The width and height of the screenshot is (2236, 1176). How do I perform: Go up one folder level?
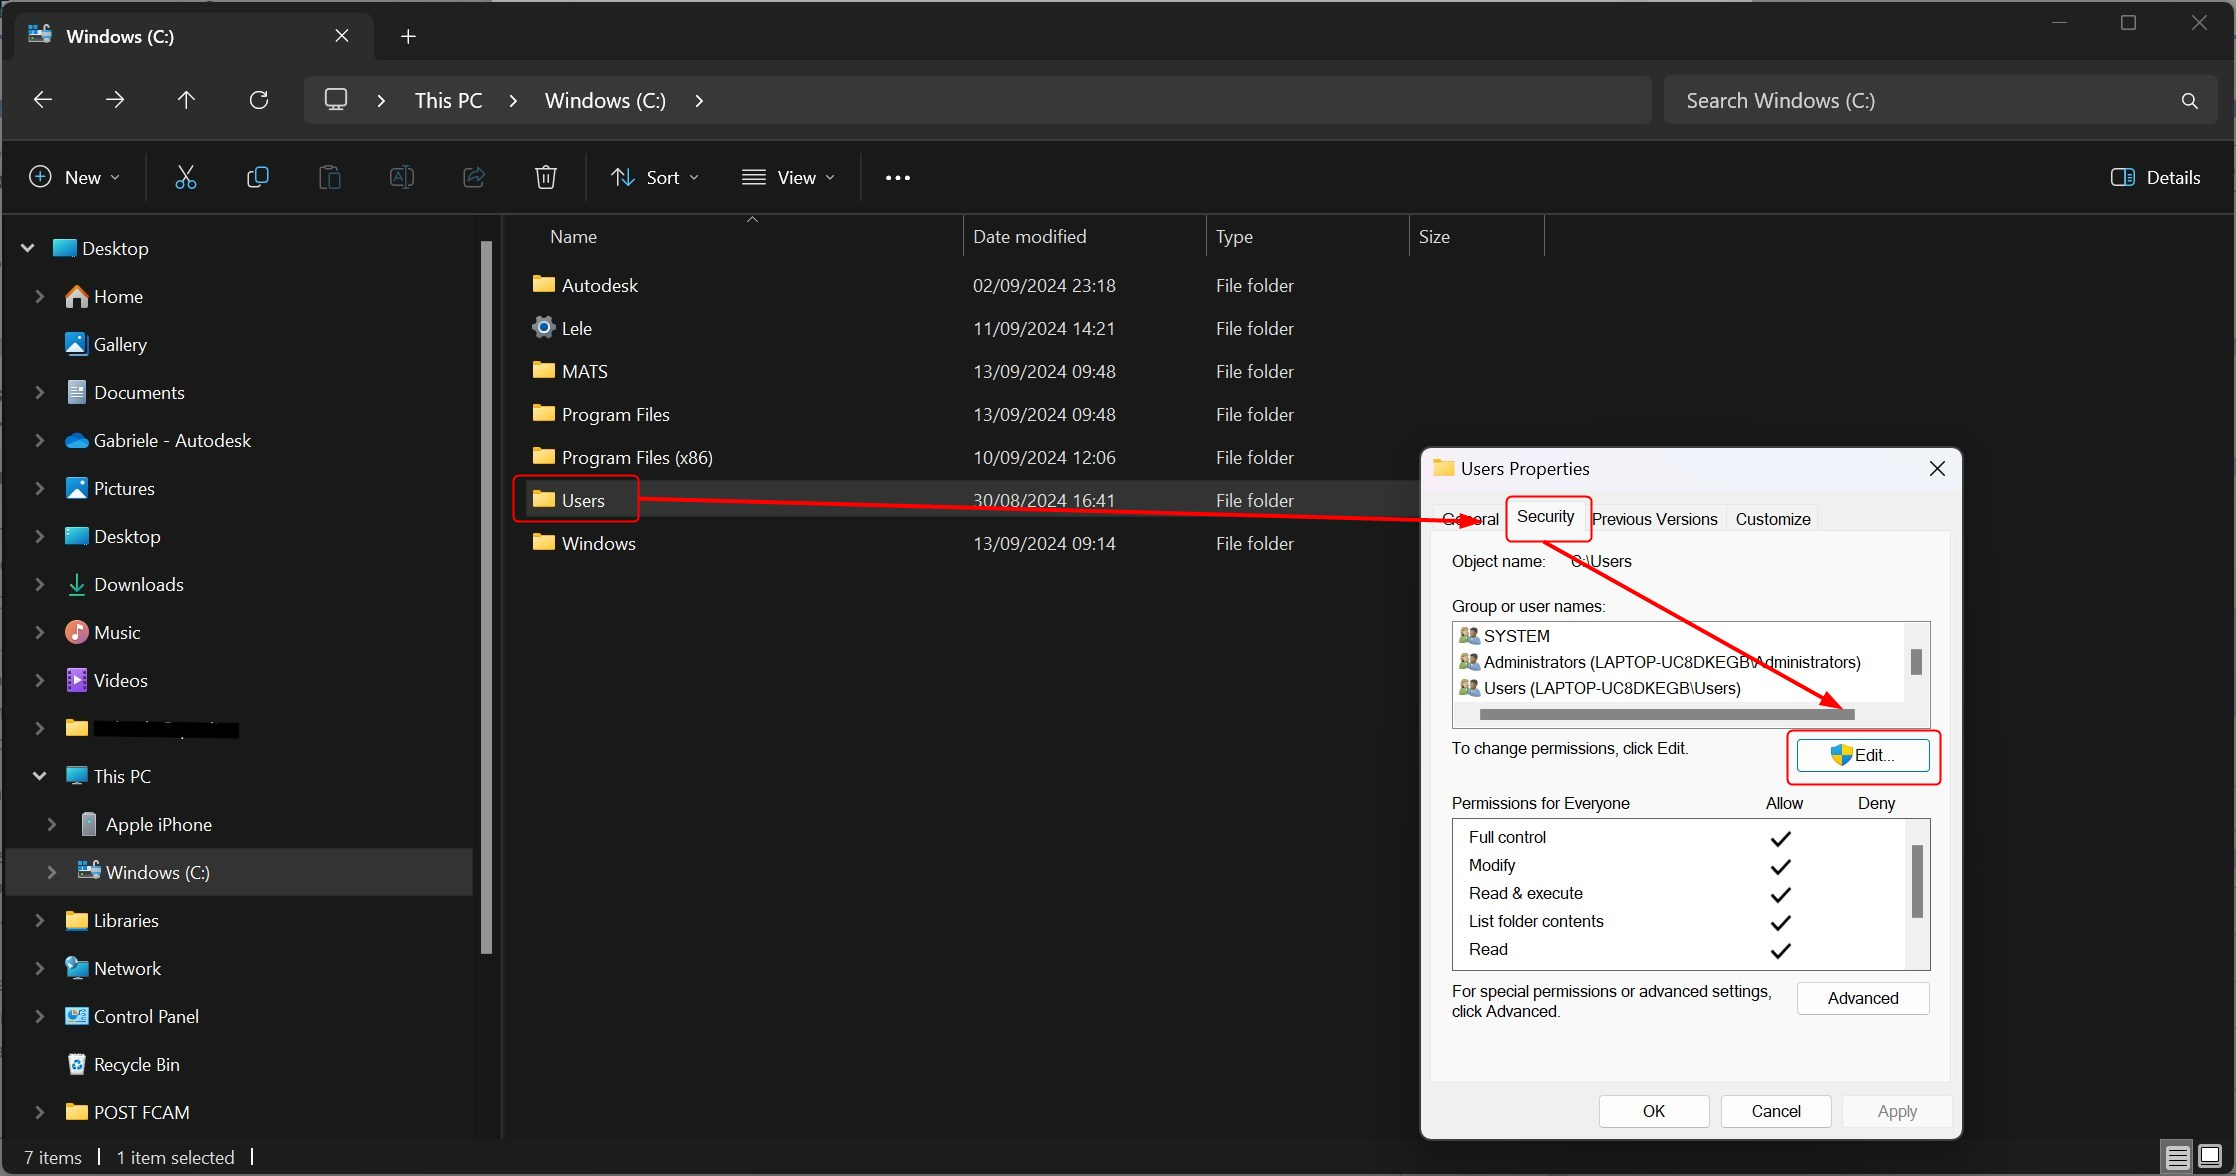186,100
